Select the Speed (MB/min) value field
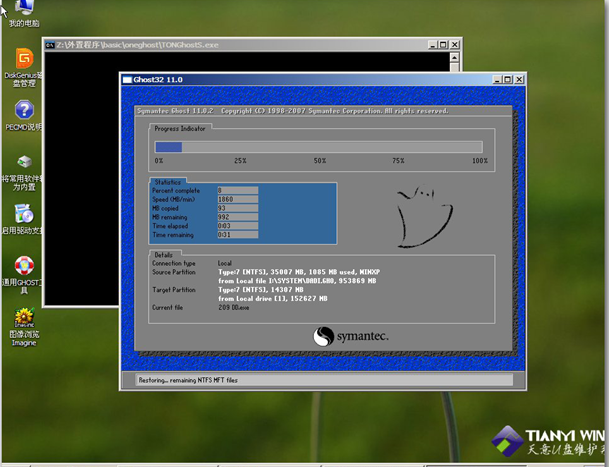The width and height of the screenshot is (609, 467). 237,199
